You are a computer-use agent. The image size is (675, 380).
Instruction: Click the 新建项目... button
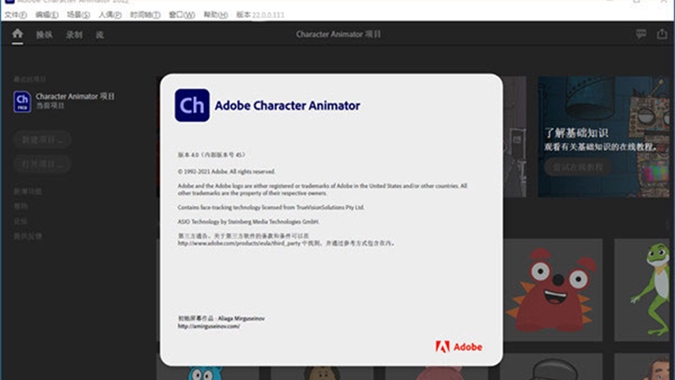click(x=42, y=140)
